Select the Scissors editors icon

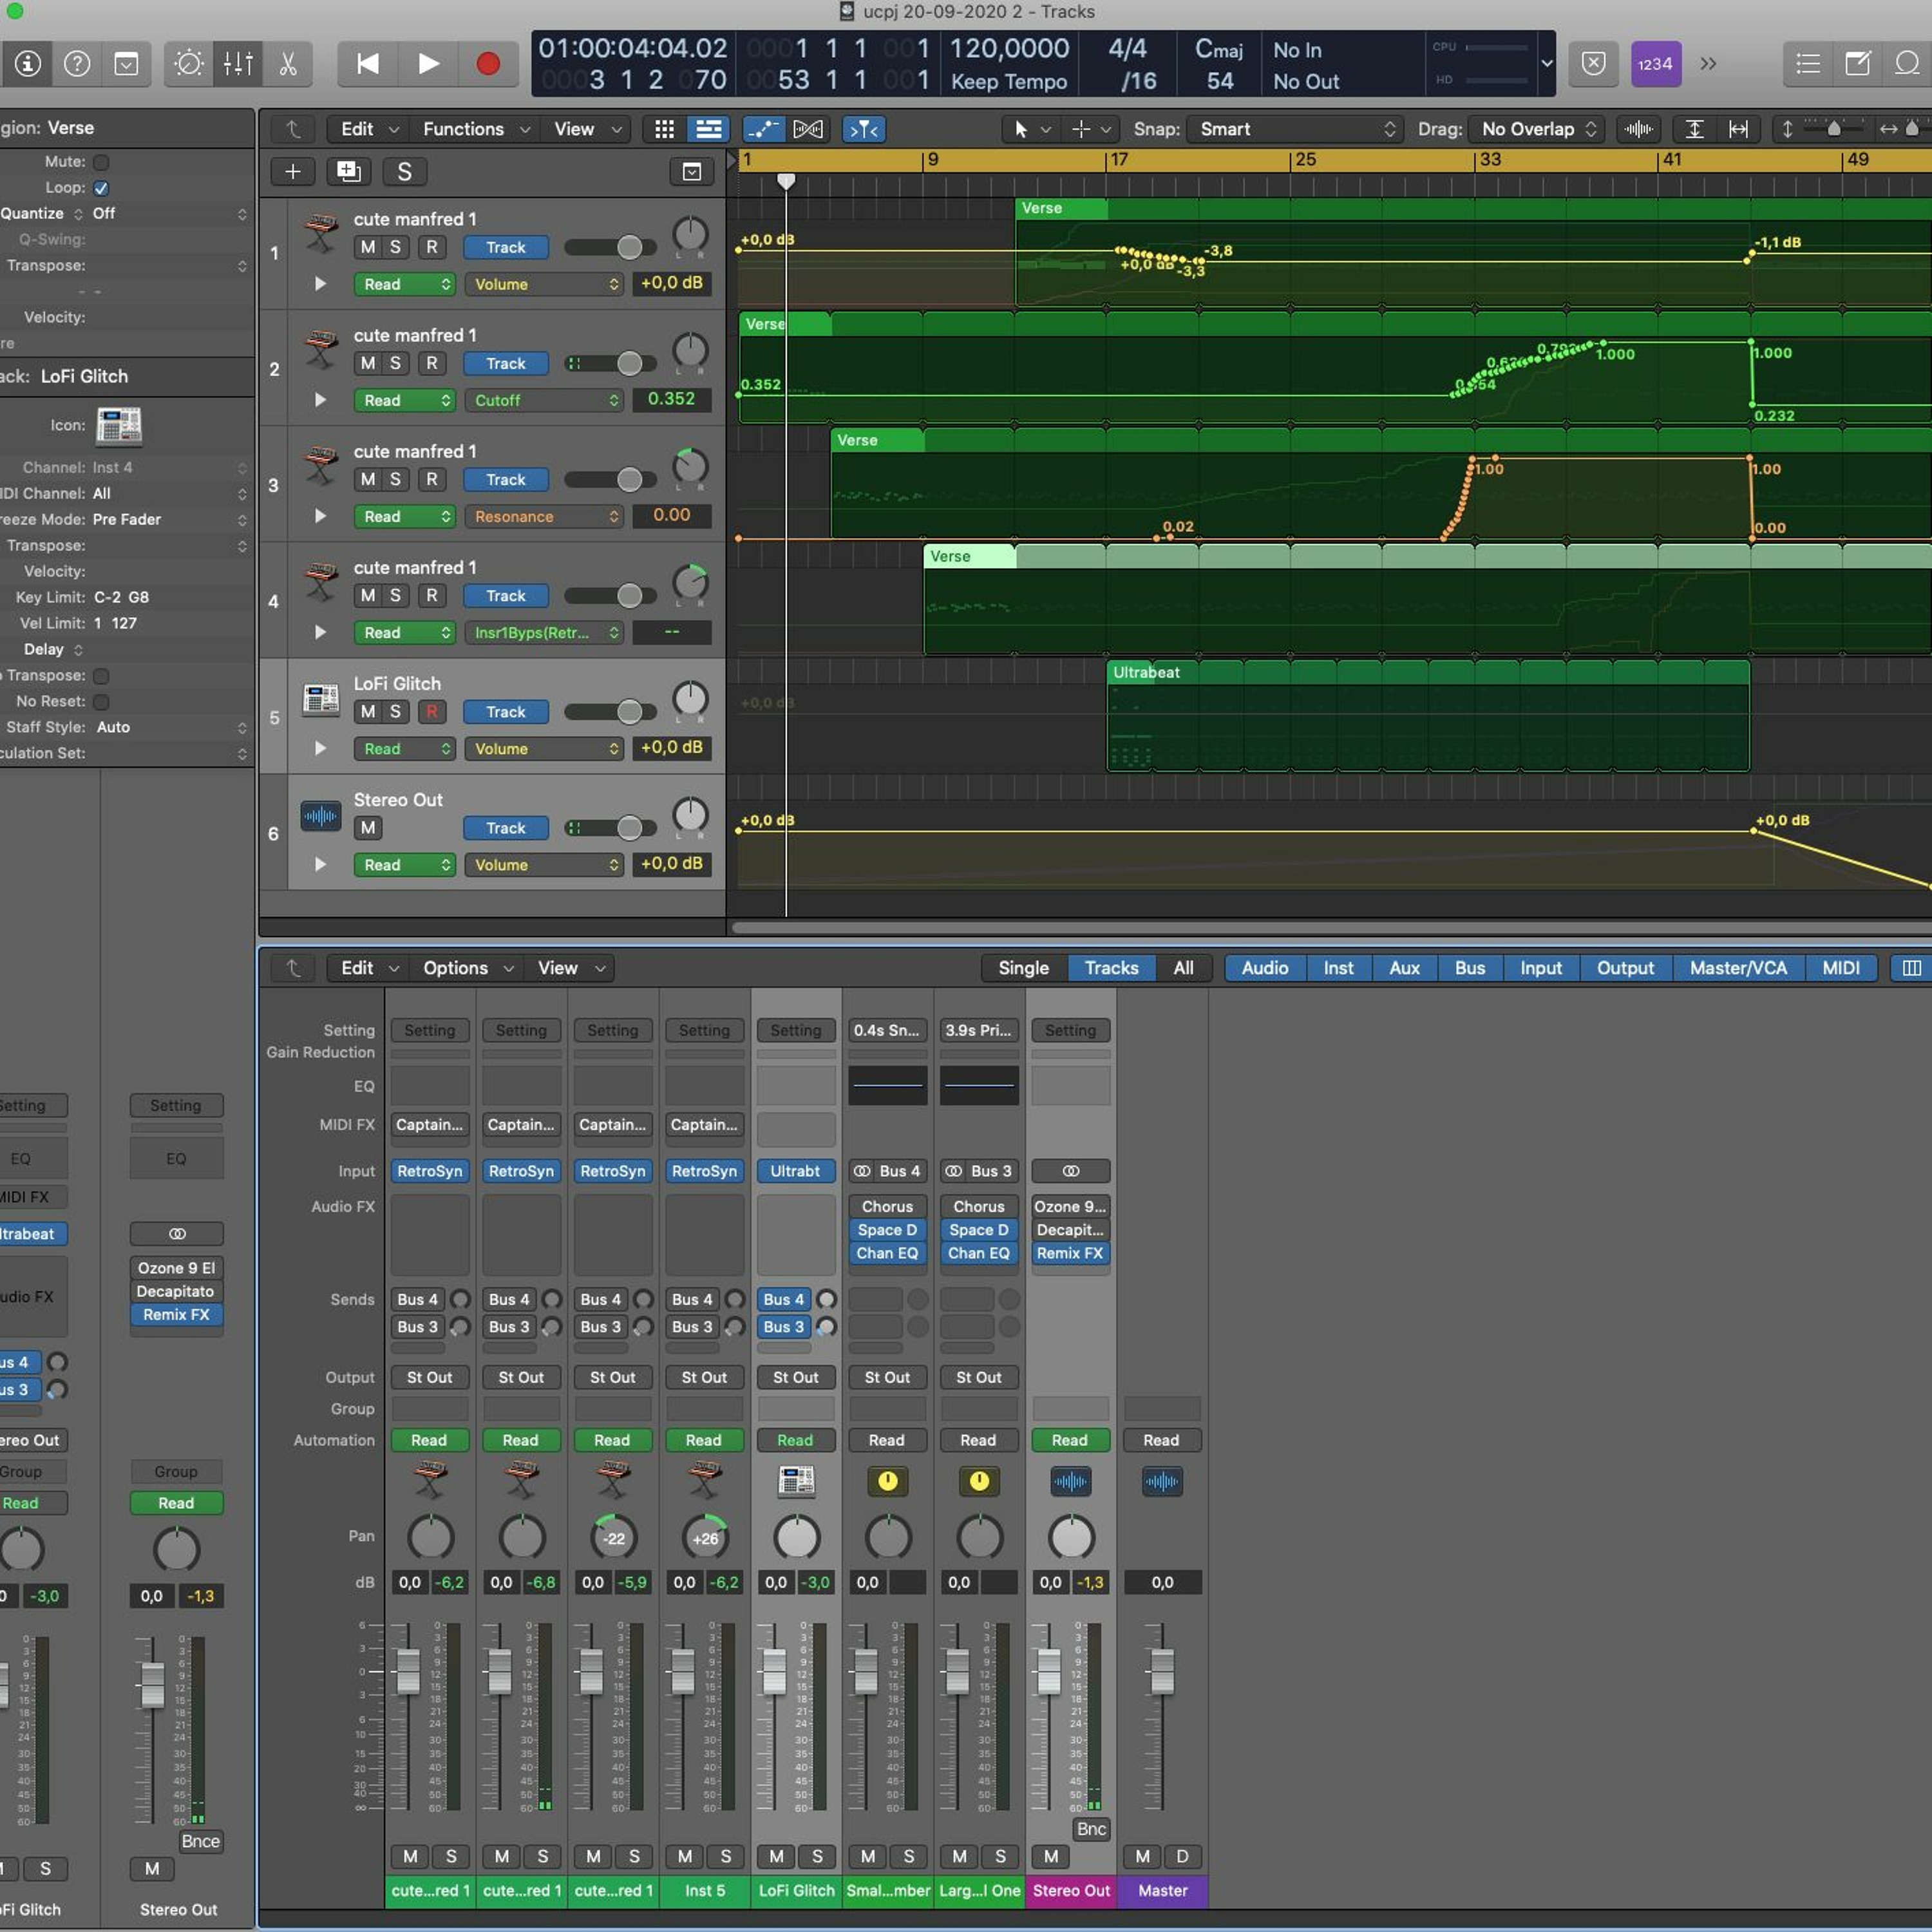288,64
